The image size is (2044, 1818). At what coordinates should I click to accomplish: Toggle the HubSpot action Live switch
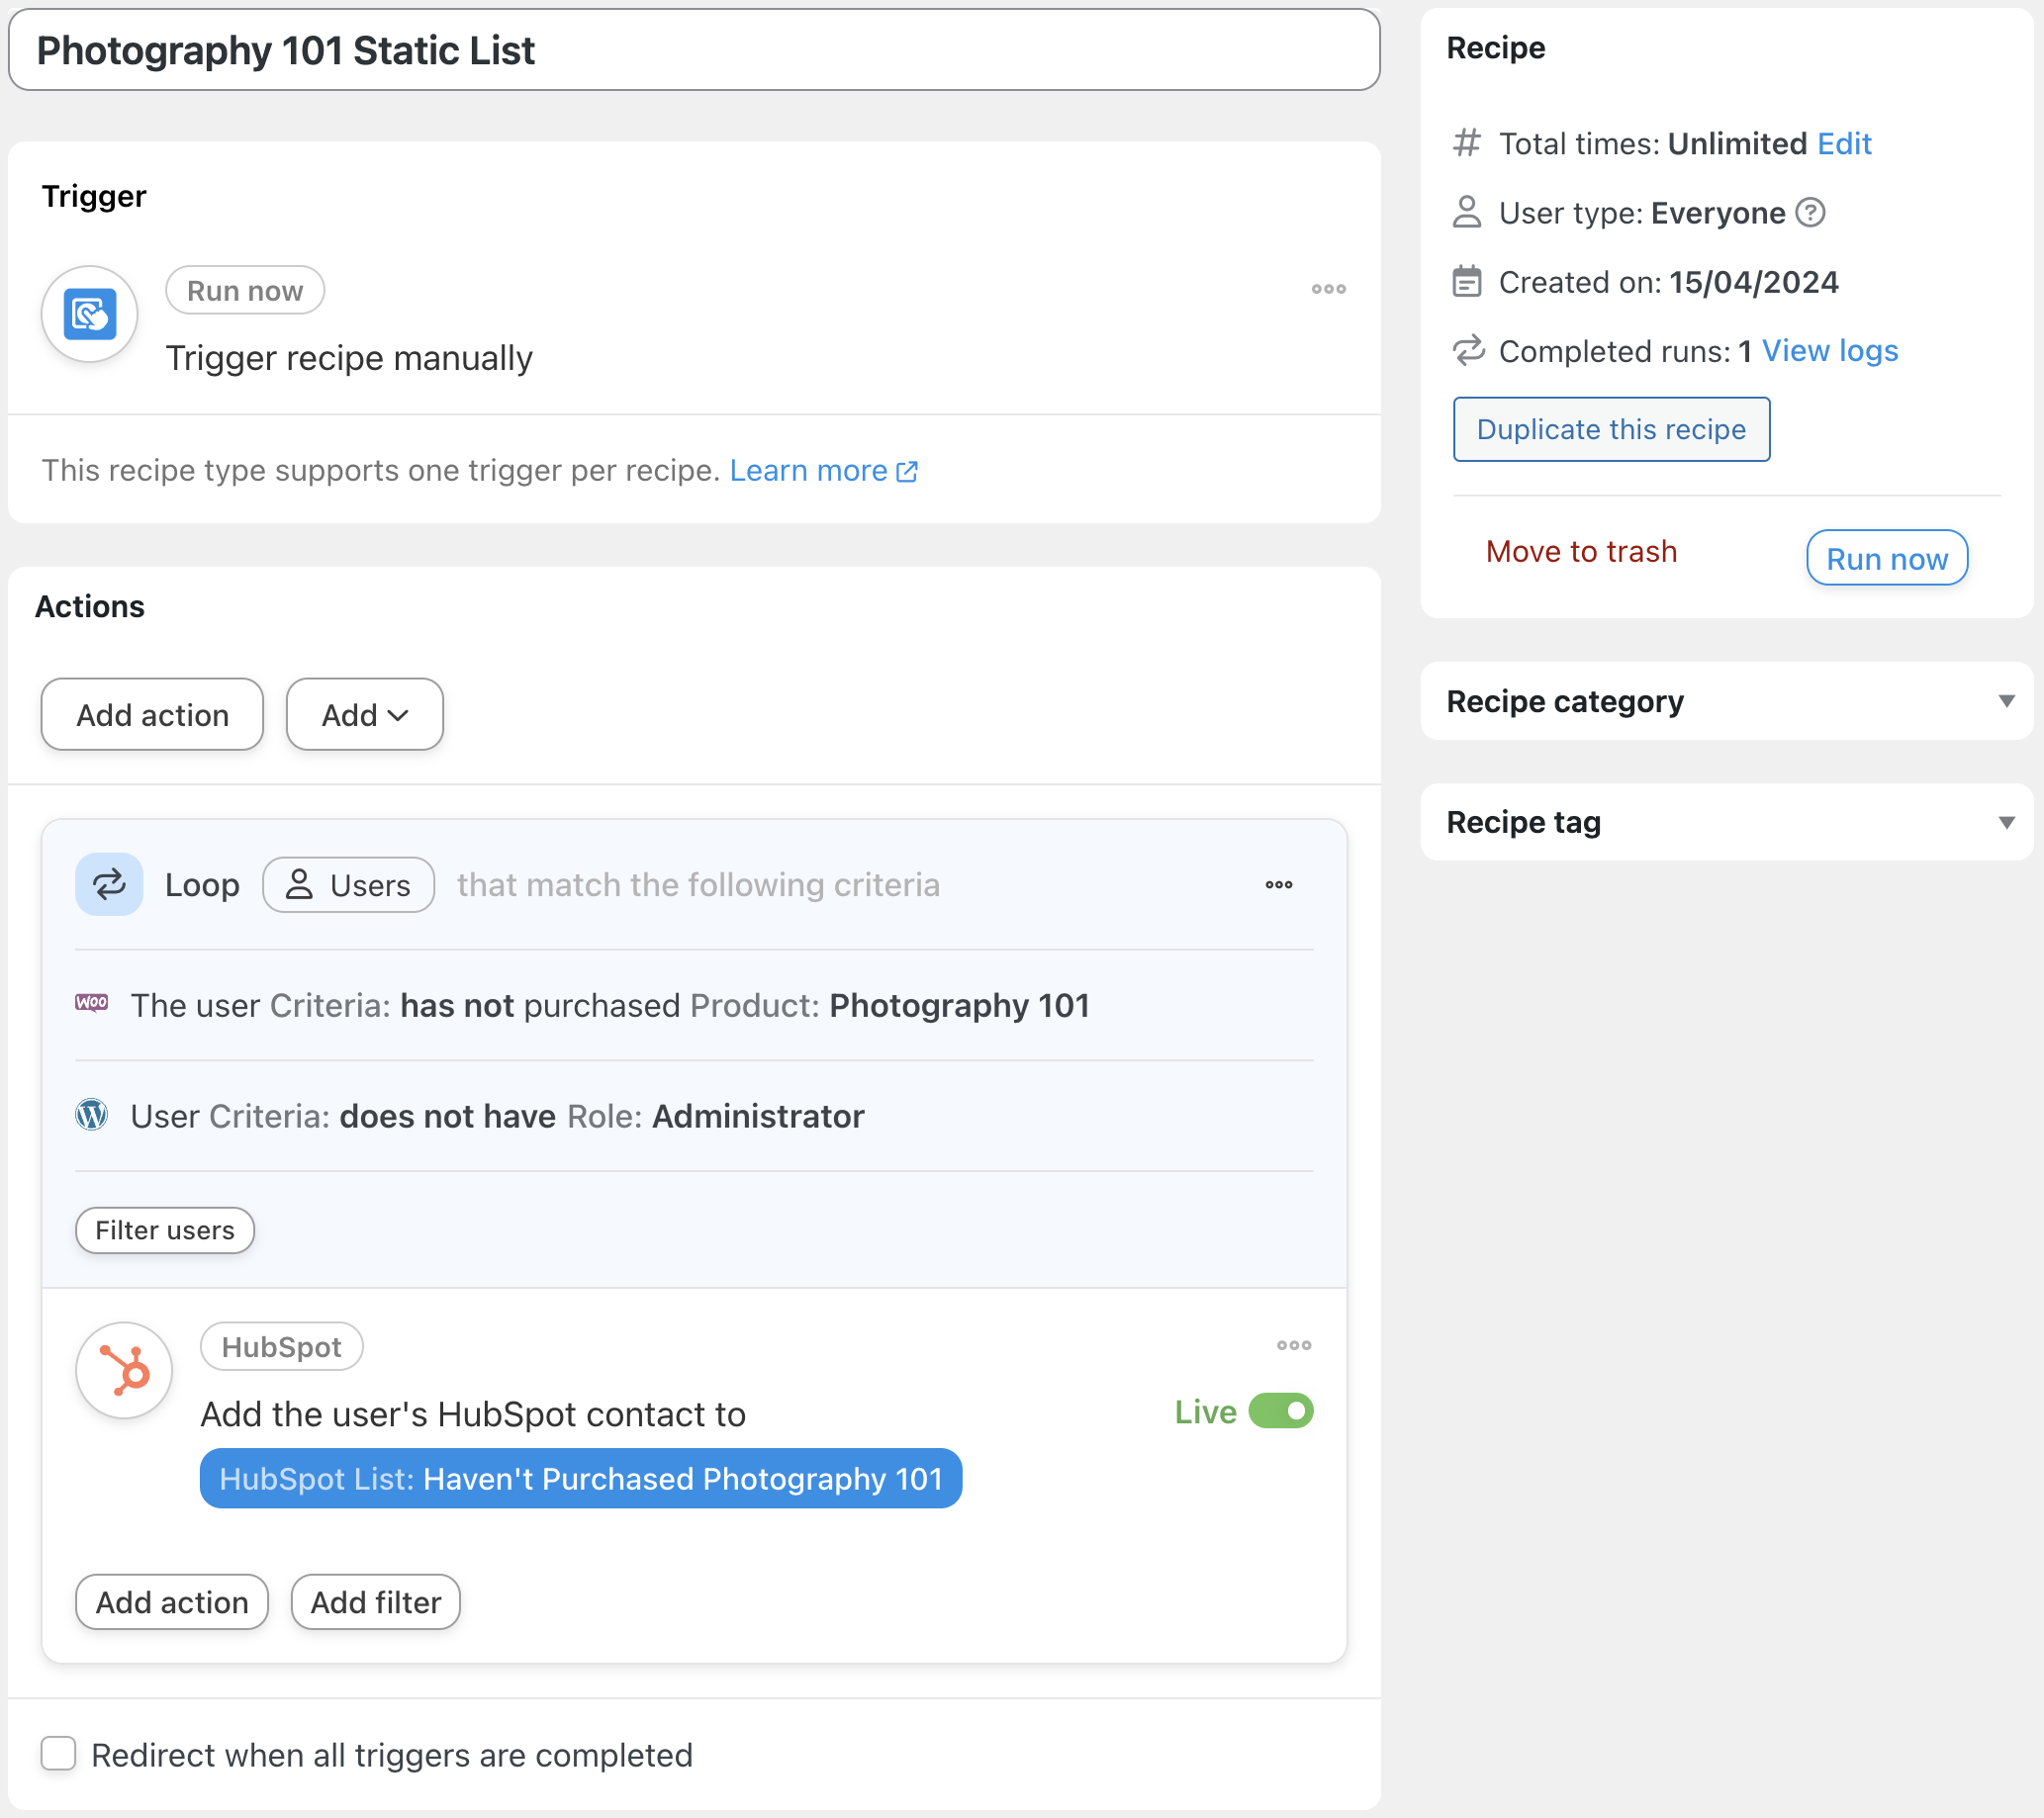(1280, 1411)
